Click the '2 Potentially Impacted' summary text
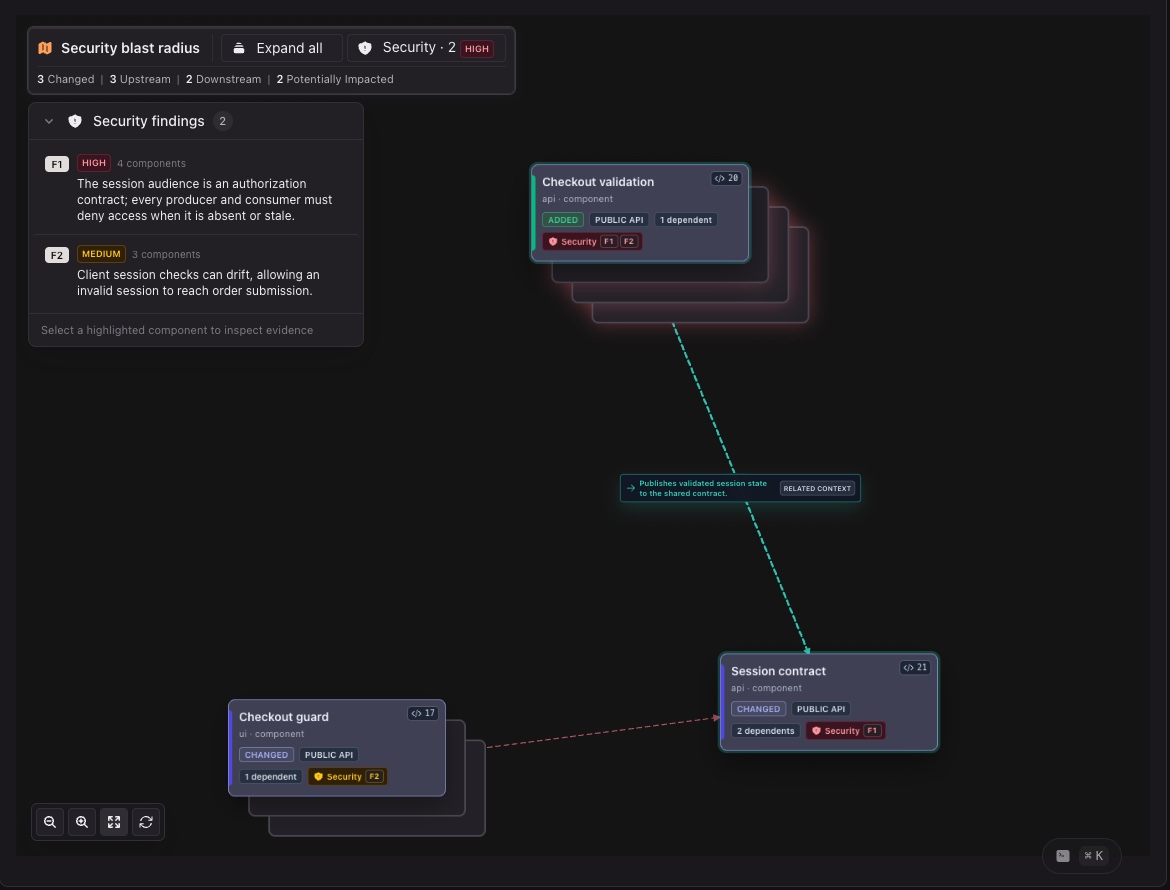The image size is (1170, 890). point(335,79)
